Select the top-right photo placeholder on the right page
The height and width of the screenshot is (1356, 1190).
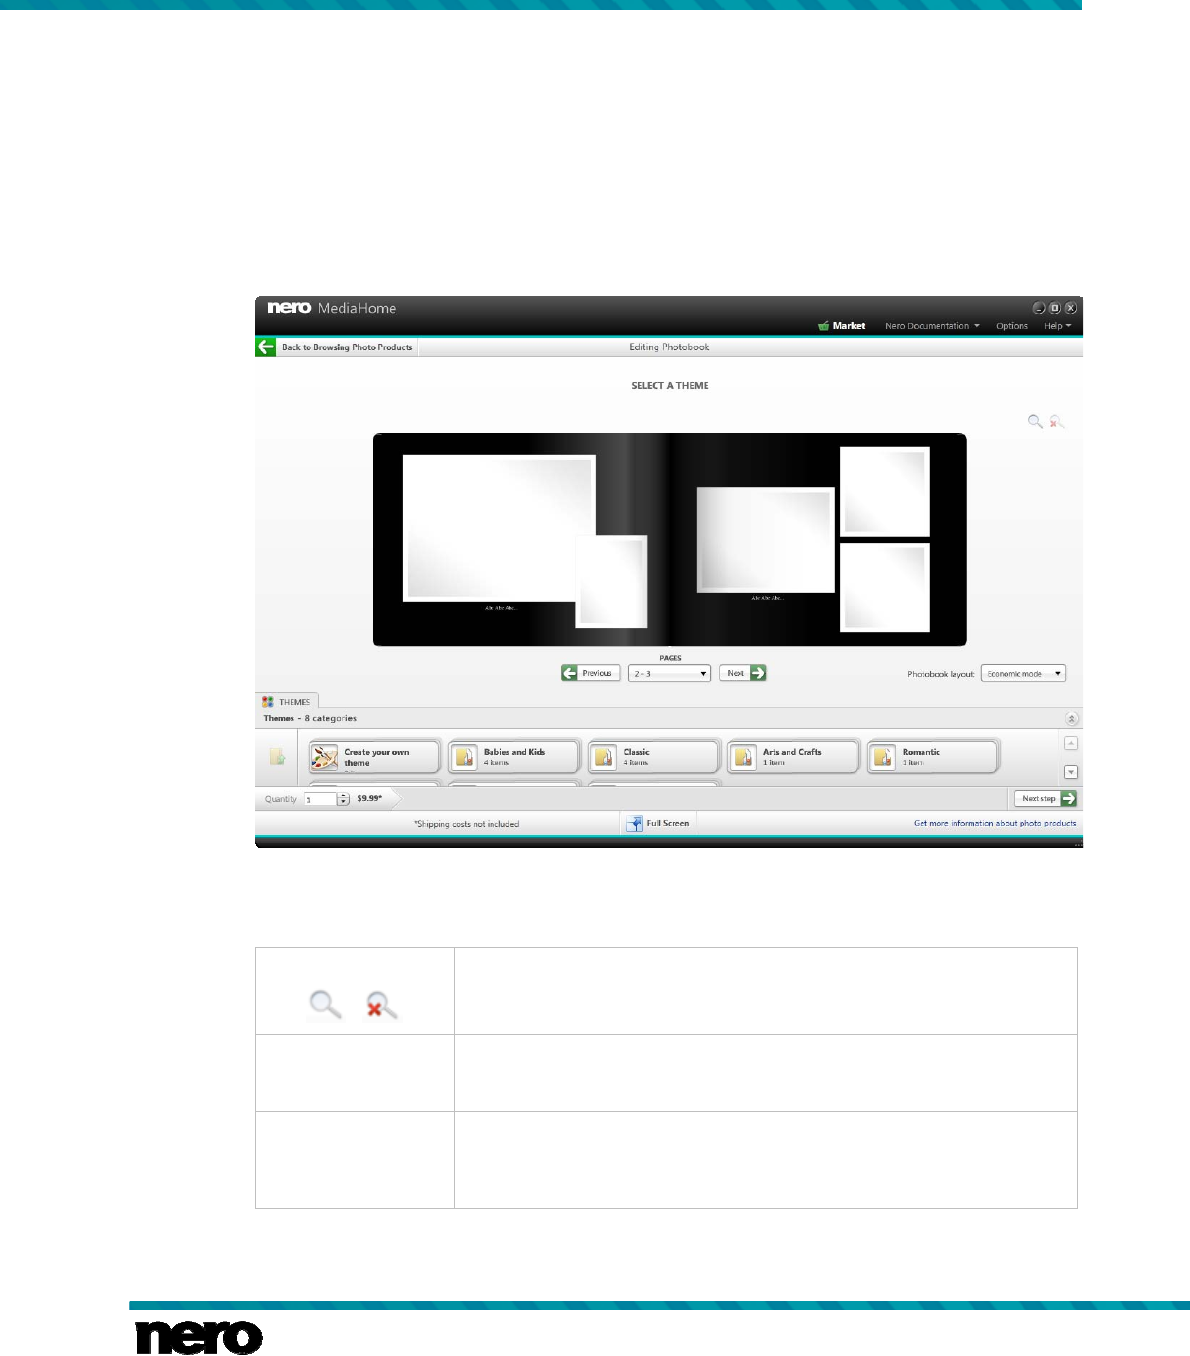pos(885,492)
